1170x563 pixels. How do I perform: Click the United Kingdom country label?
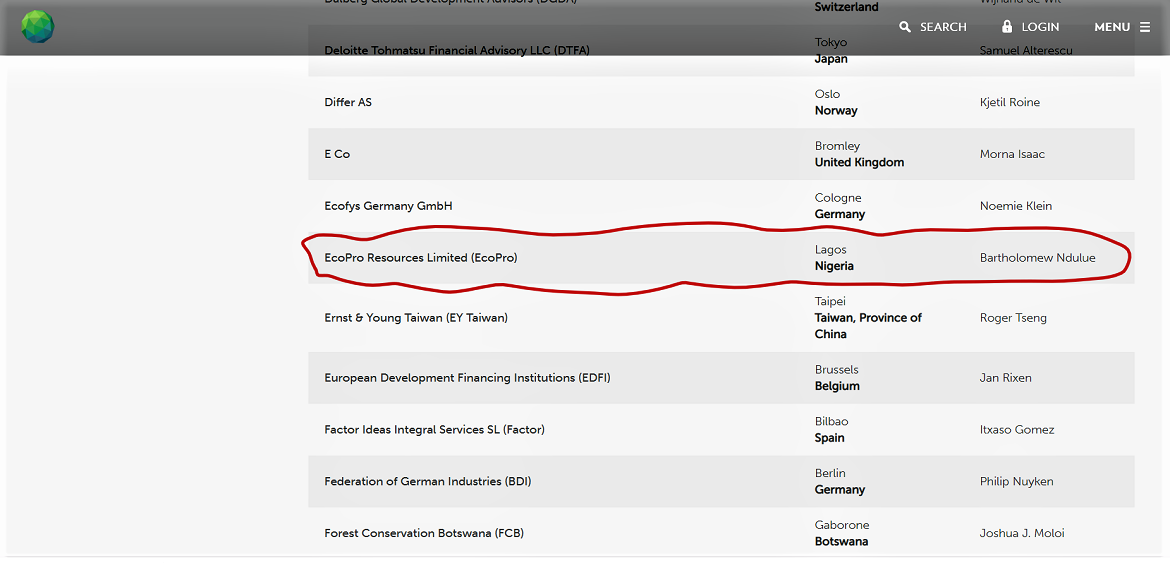[x=860, y=163]
